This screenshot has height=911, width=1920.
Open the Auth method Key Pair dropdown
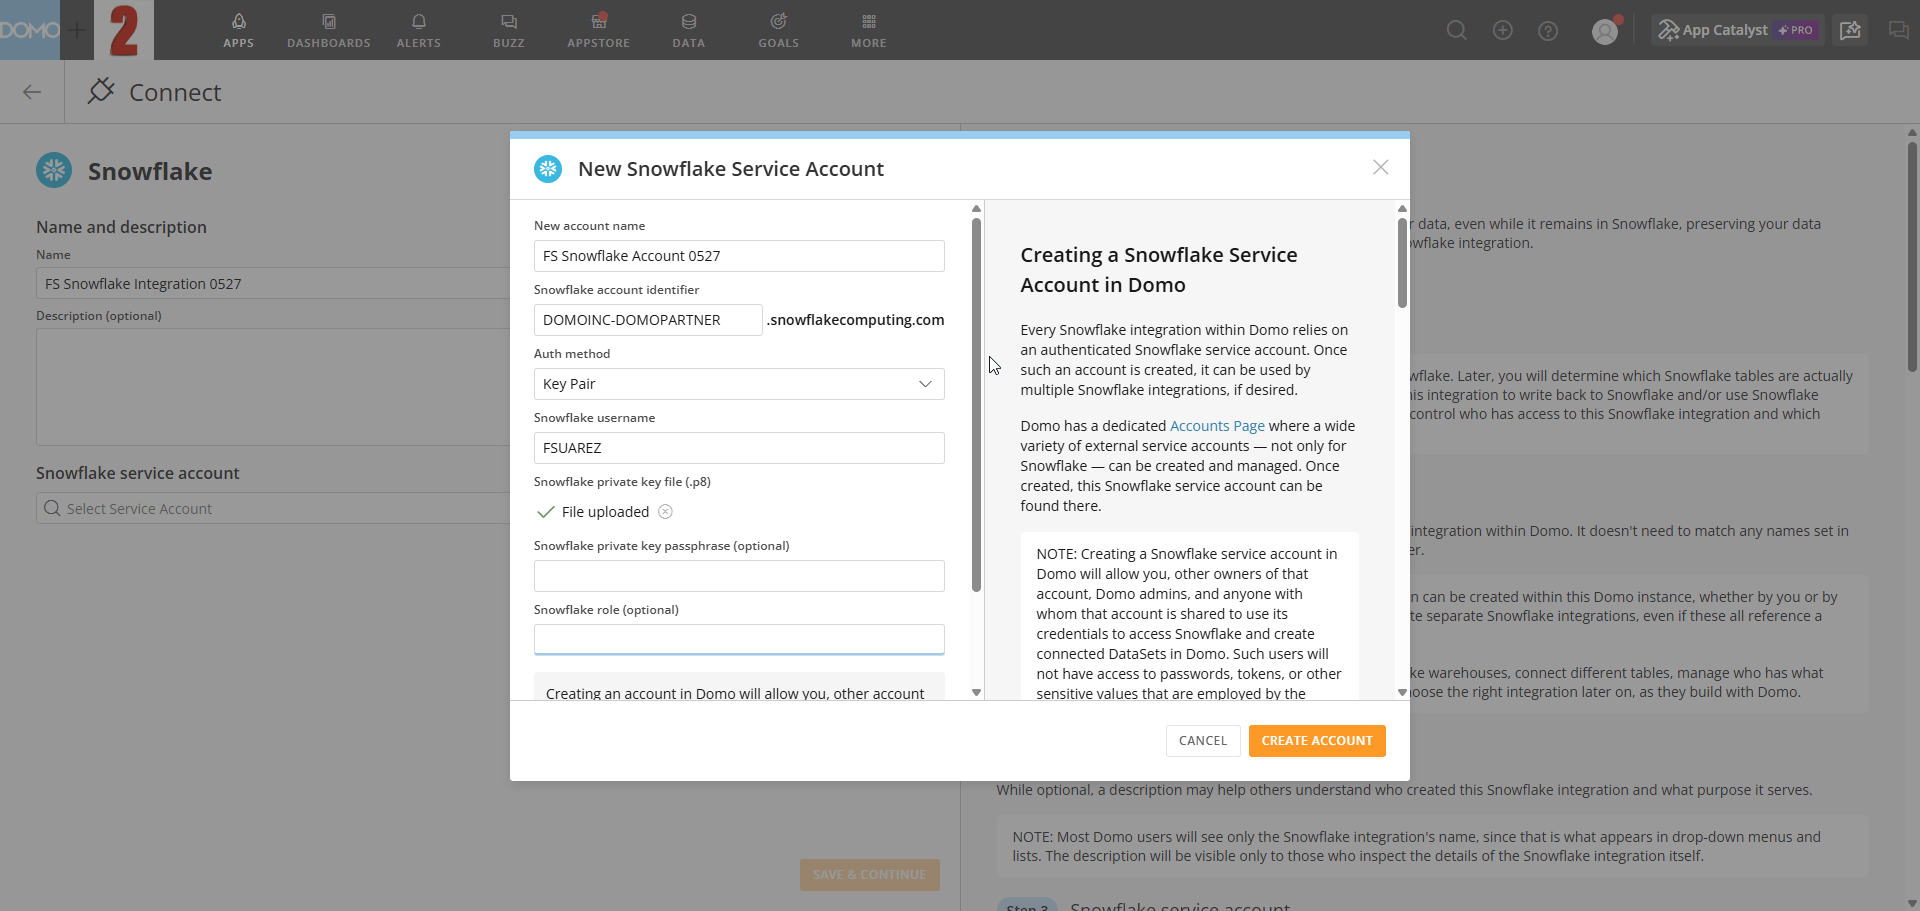(739, 384)
